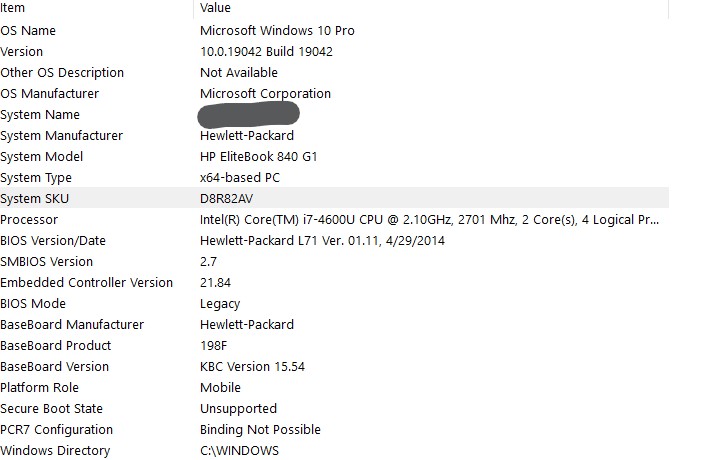The image size is (707, 460).
Task: Select the PCR7 Configuration row
Action: 334,429
